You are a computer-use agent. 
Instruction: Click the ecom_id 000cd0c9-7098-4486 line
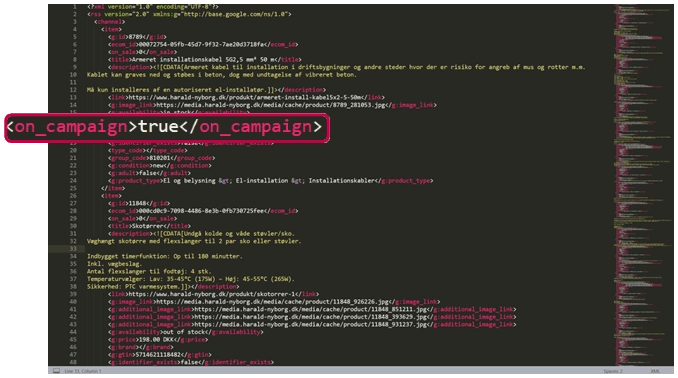coord(203,211)
